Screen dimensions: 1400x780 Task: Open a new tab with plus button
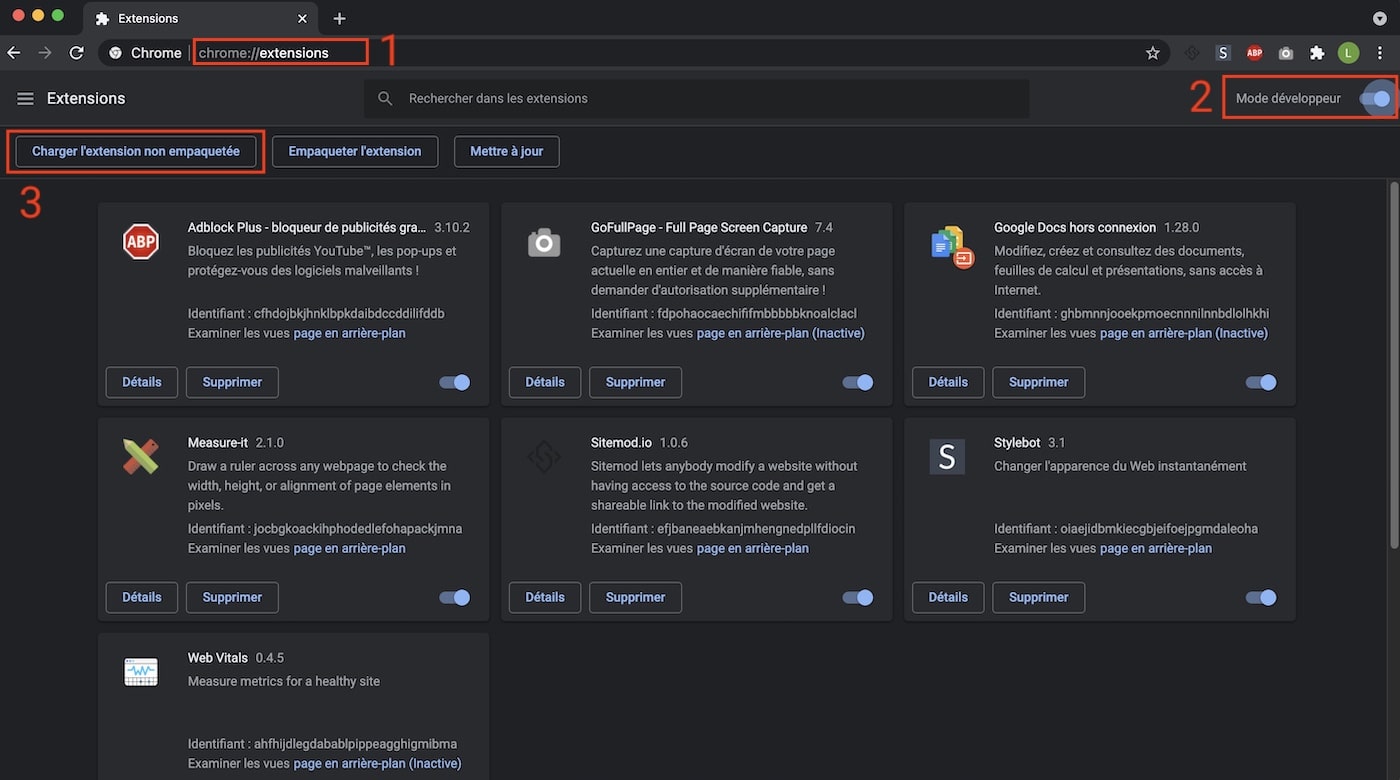339,18
